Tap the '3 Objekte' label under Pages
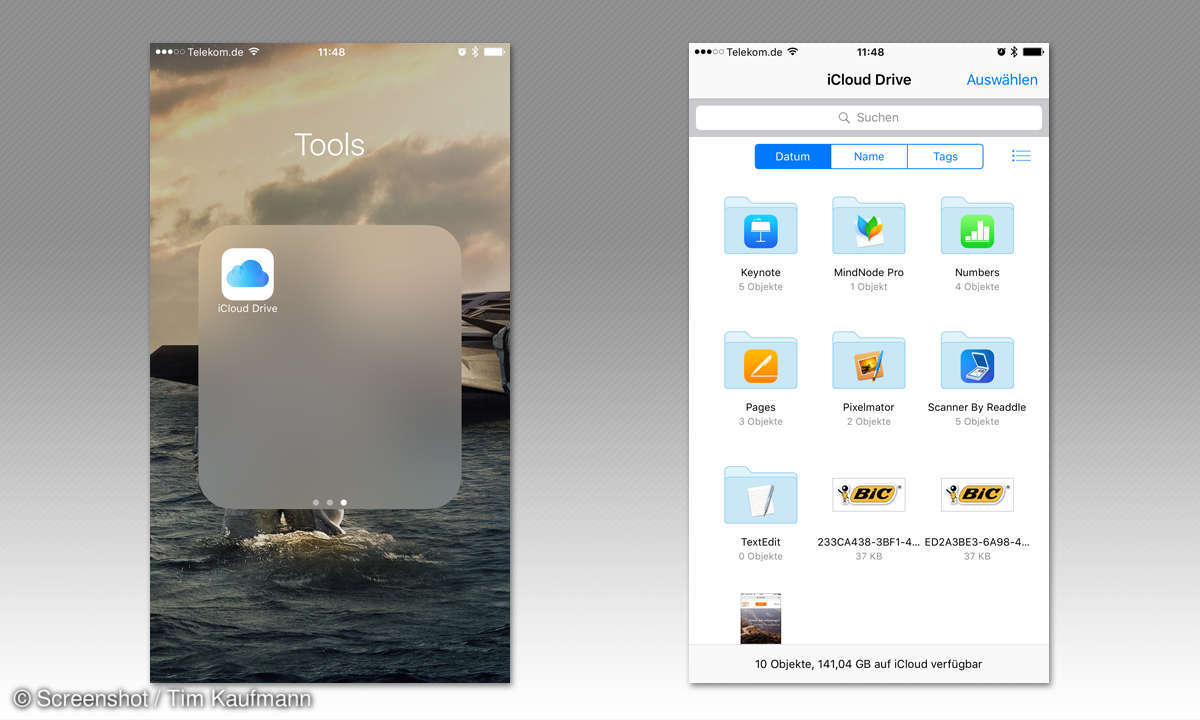 (x=760, y=422)
